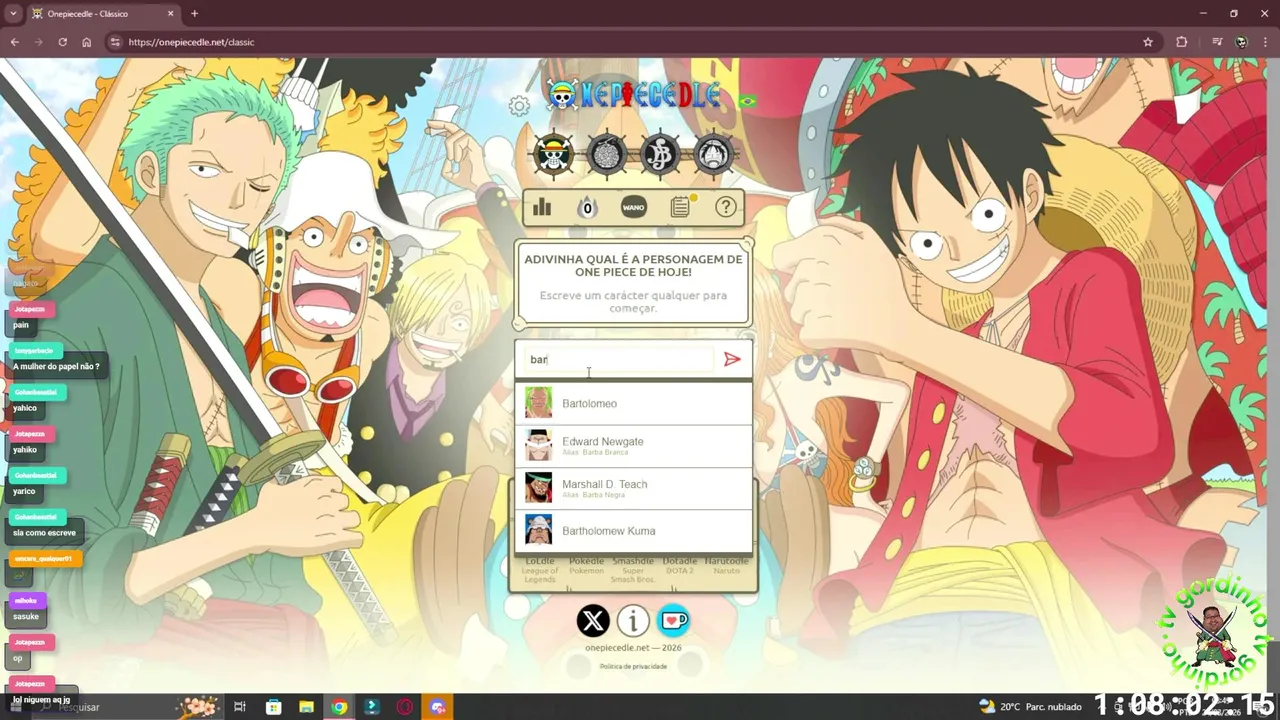Open the patch notes icon with yellow dot
Image resolution: width=1280 pixels, height=720 pixels.
click(x=681, y=206)
